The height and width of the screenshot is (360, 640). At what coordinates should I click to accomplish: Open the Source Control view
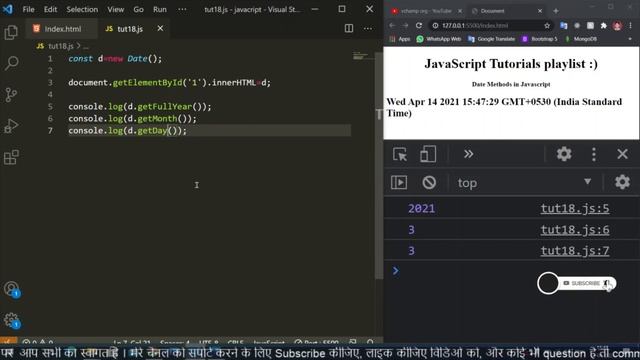click(11, 95)
